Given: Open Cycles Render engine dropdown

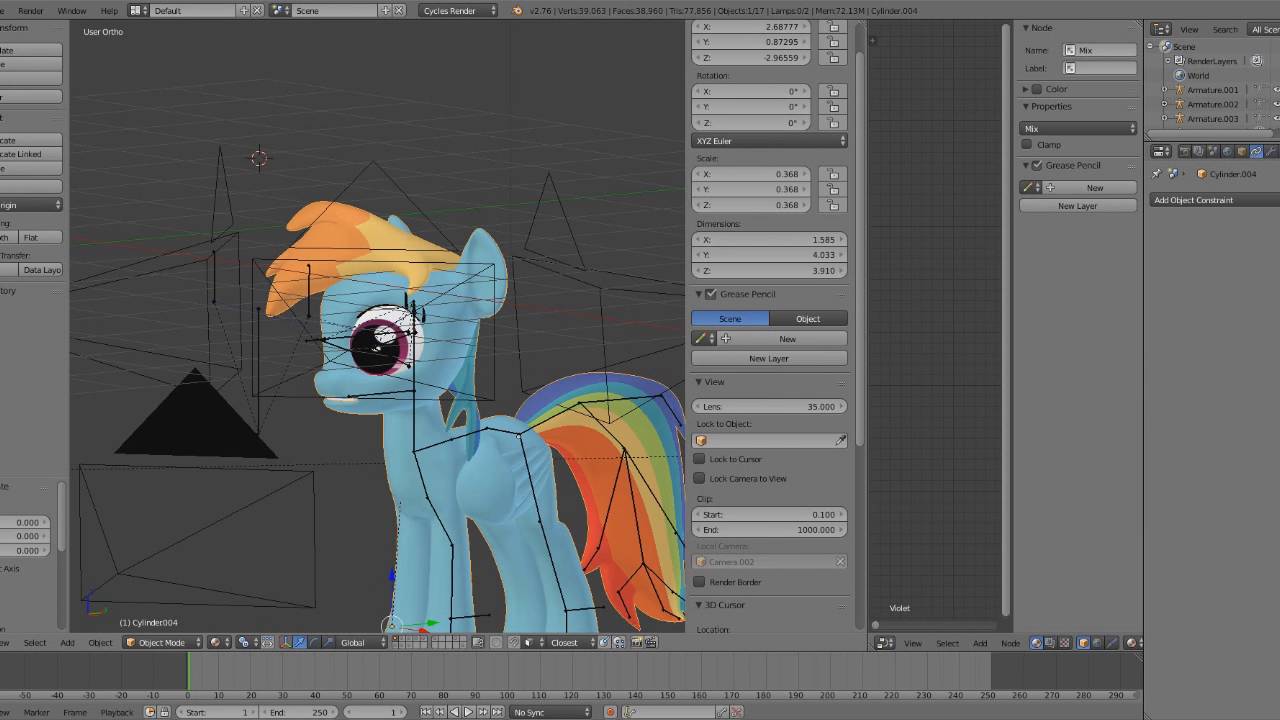Looking at the screenshot, I should click(458, 10).
